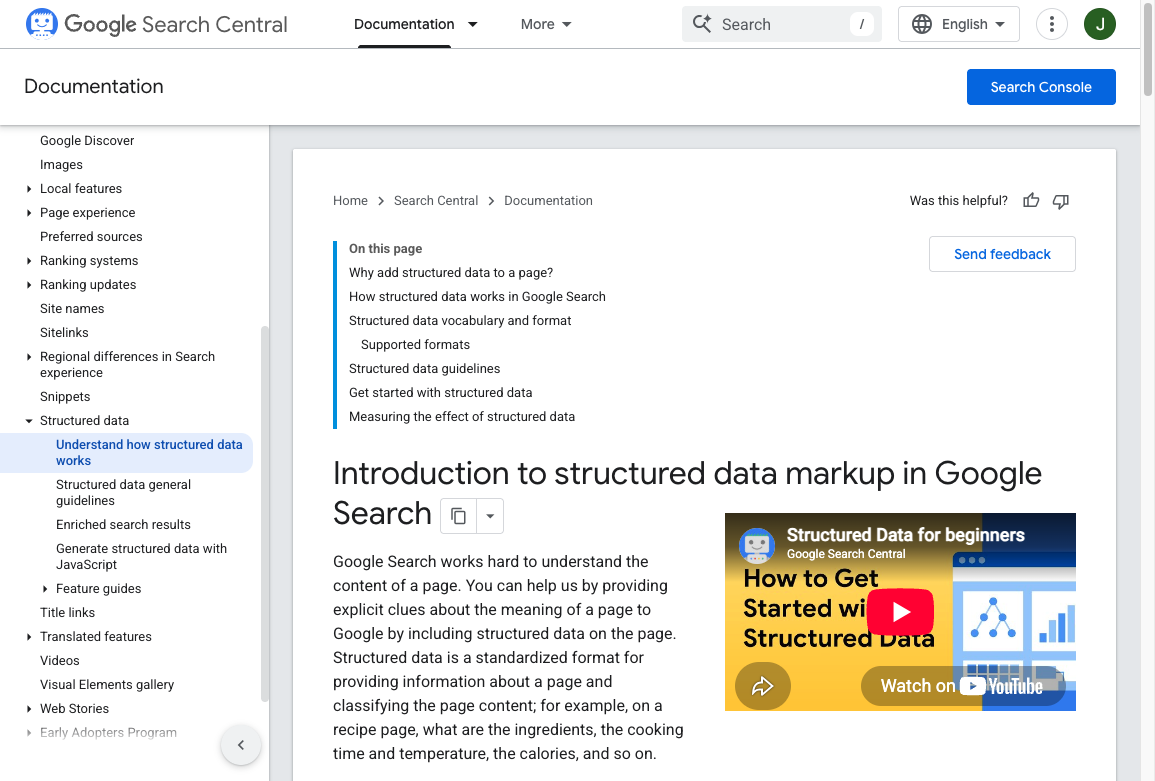Image resolution: width=1155 pixels, height=781 pixels.
Task: Click the globe language icon
Action: [x=921, y=24]
